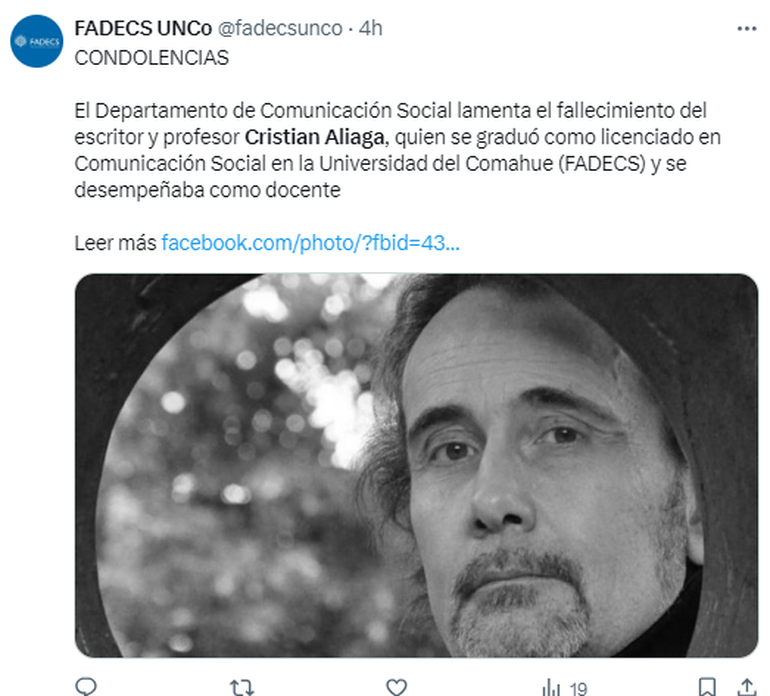Open the reply speech bubble icon
Viewport: 770px width, 696px height.
86,686
